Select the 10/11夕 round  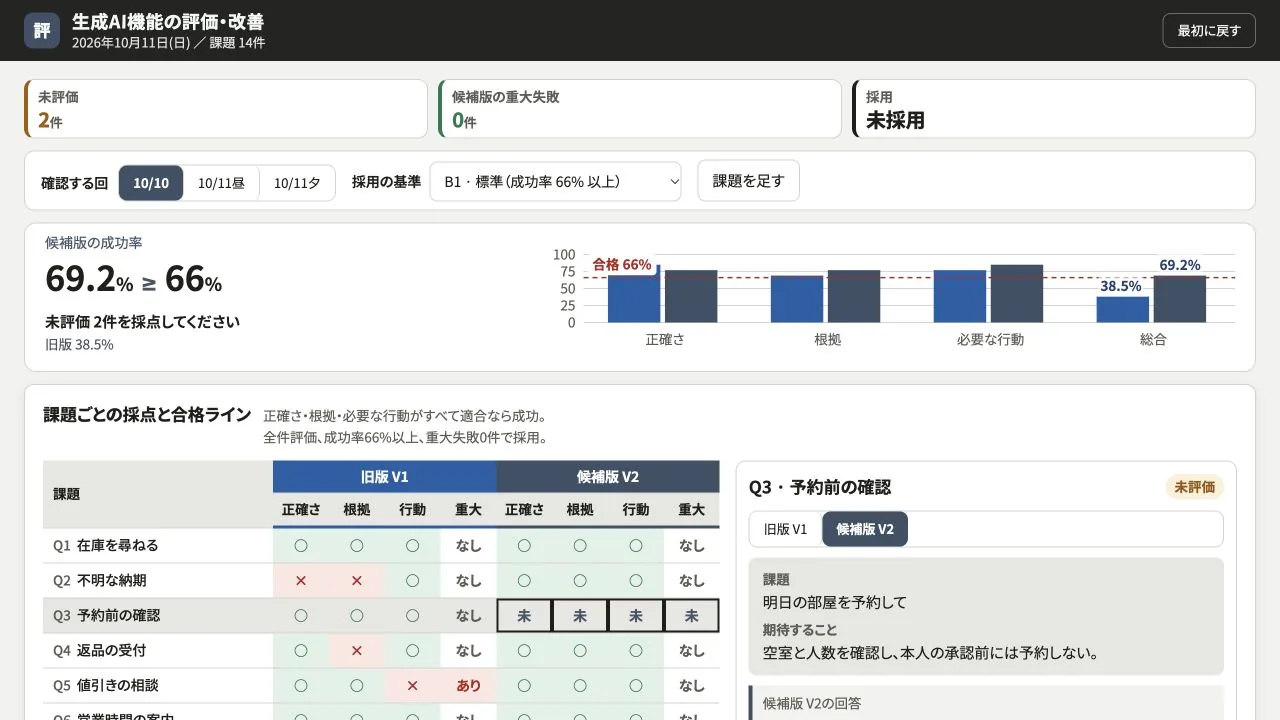(x=297, y=183)
